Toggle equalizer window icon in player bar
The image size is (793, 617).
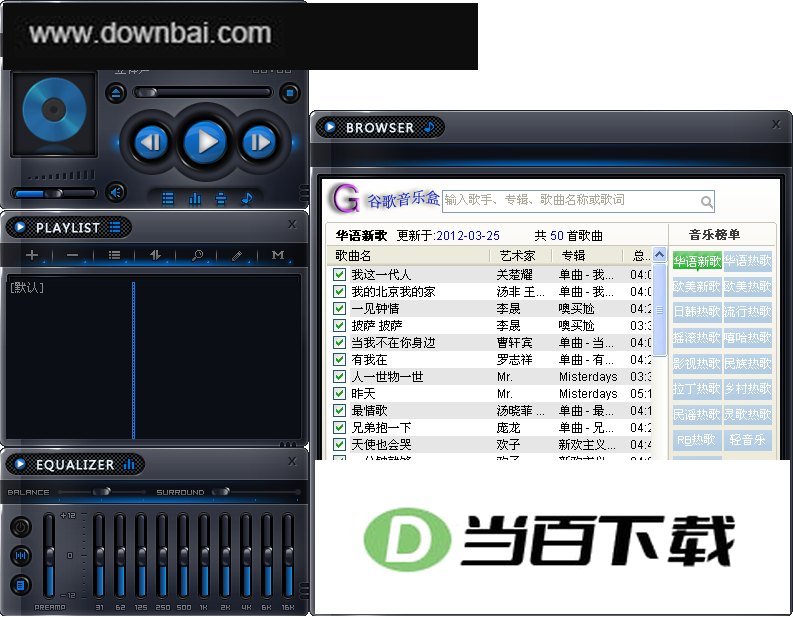coord(195,199)
